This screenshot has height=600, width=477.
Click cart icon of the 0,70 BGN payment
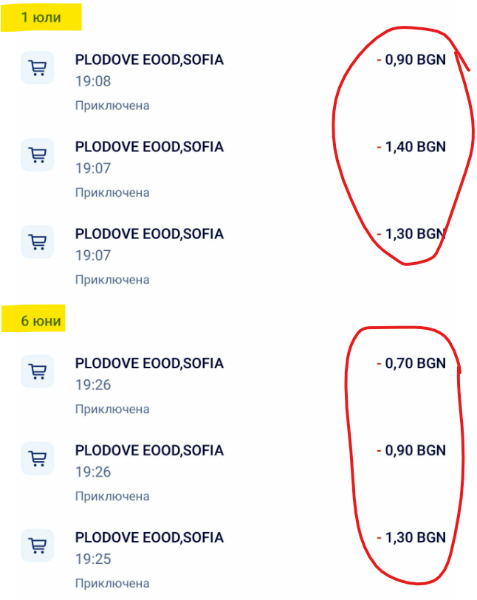[x=37, y=371]
